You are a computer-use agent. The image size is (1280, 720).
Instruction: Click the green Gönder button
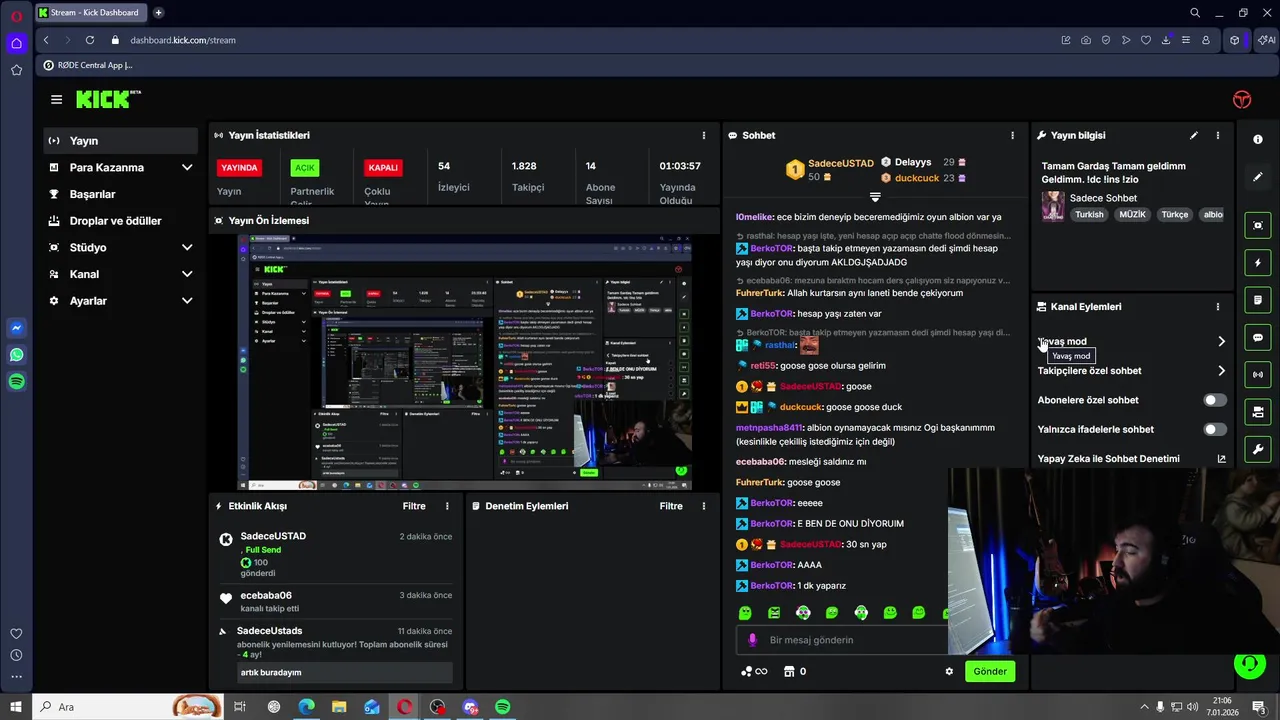click(x=990, y=671)
